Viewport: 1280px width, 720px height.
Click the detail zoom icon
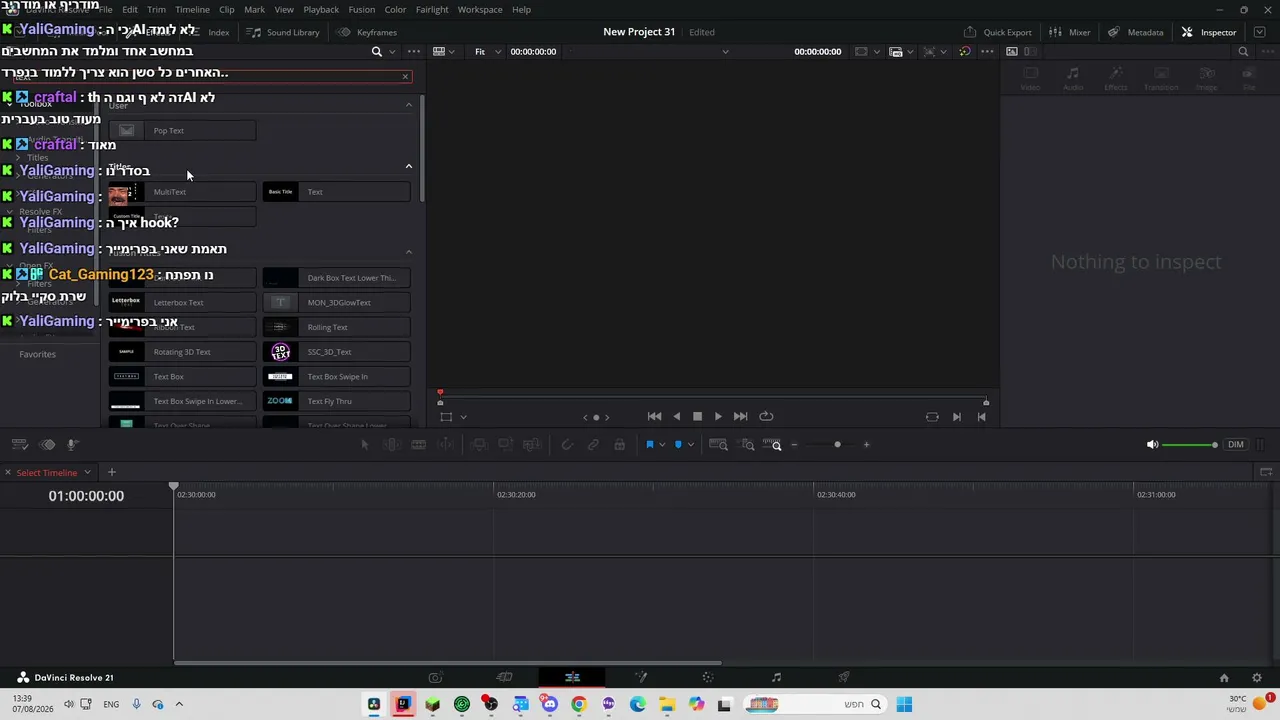[x=747, y=445]
